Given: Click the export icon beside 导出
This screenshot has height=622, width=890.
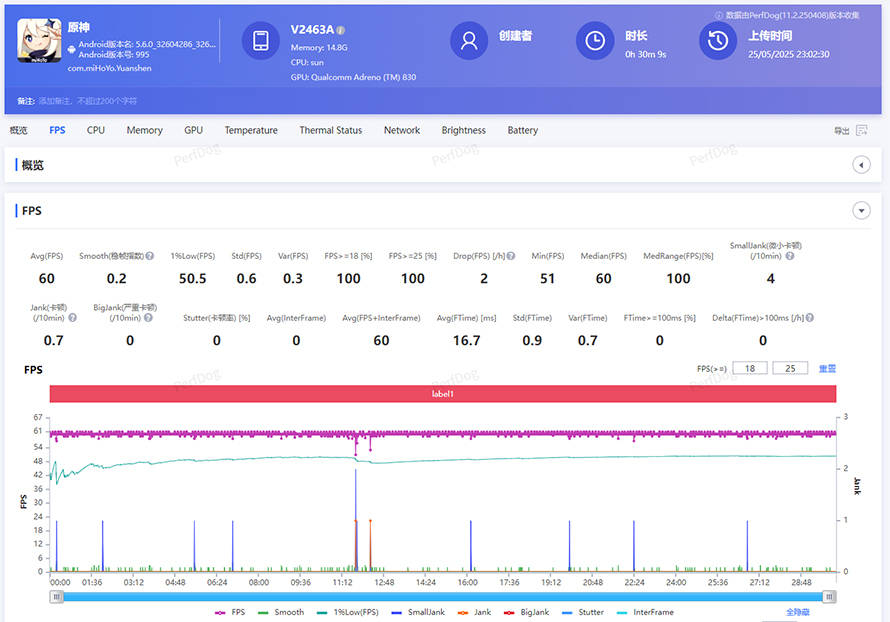Looking at the screenshot, I should click(861, 131).
